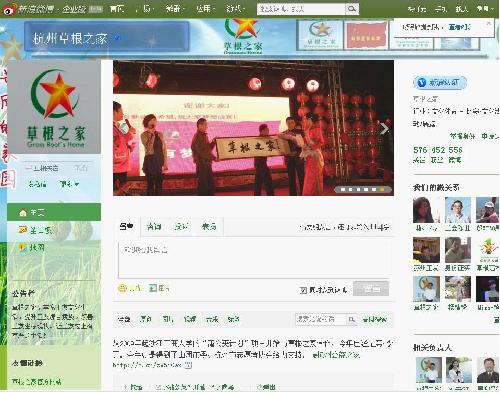The image size is (500, 393).
Task: Click the 576 following count
Action: pyautogui.click(x=420, y=150)
